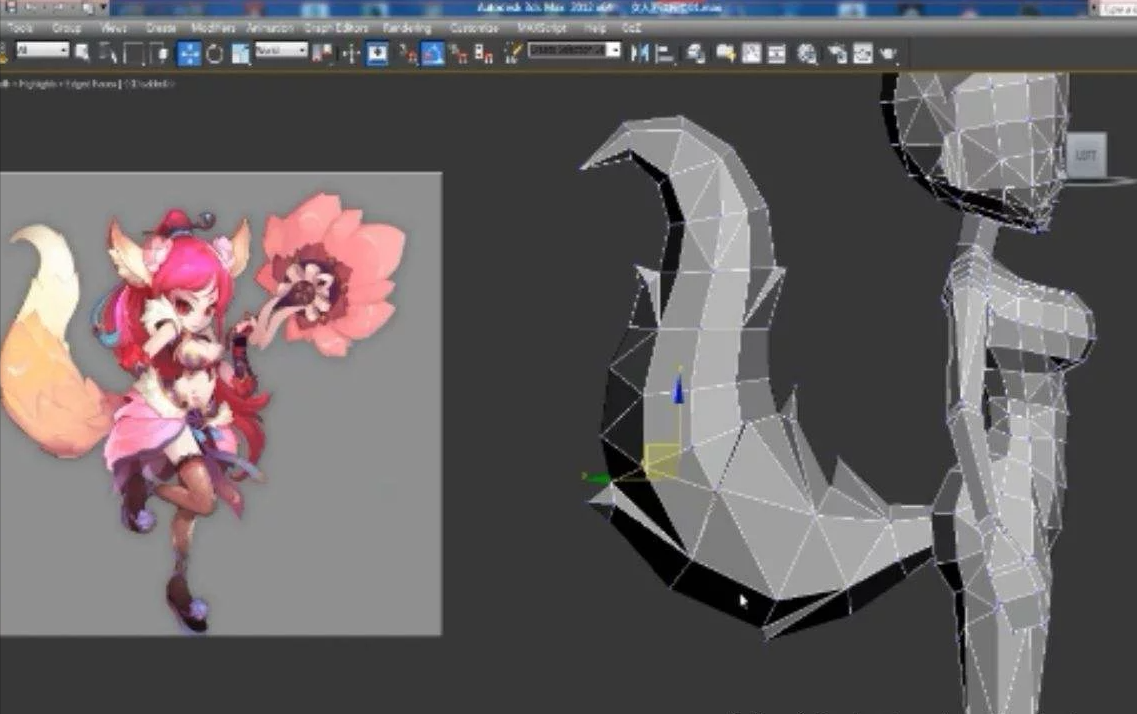Viewport: 1137px width, 714px height.
Task: Expand the reference coordinate system dropdown
Action: [281, 50]
